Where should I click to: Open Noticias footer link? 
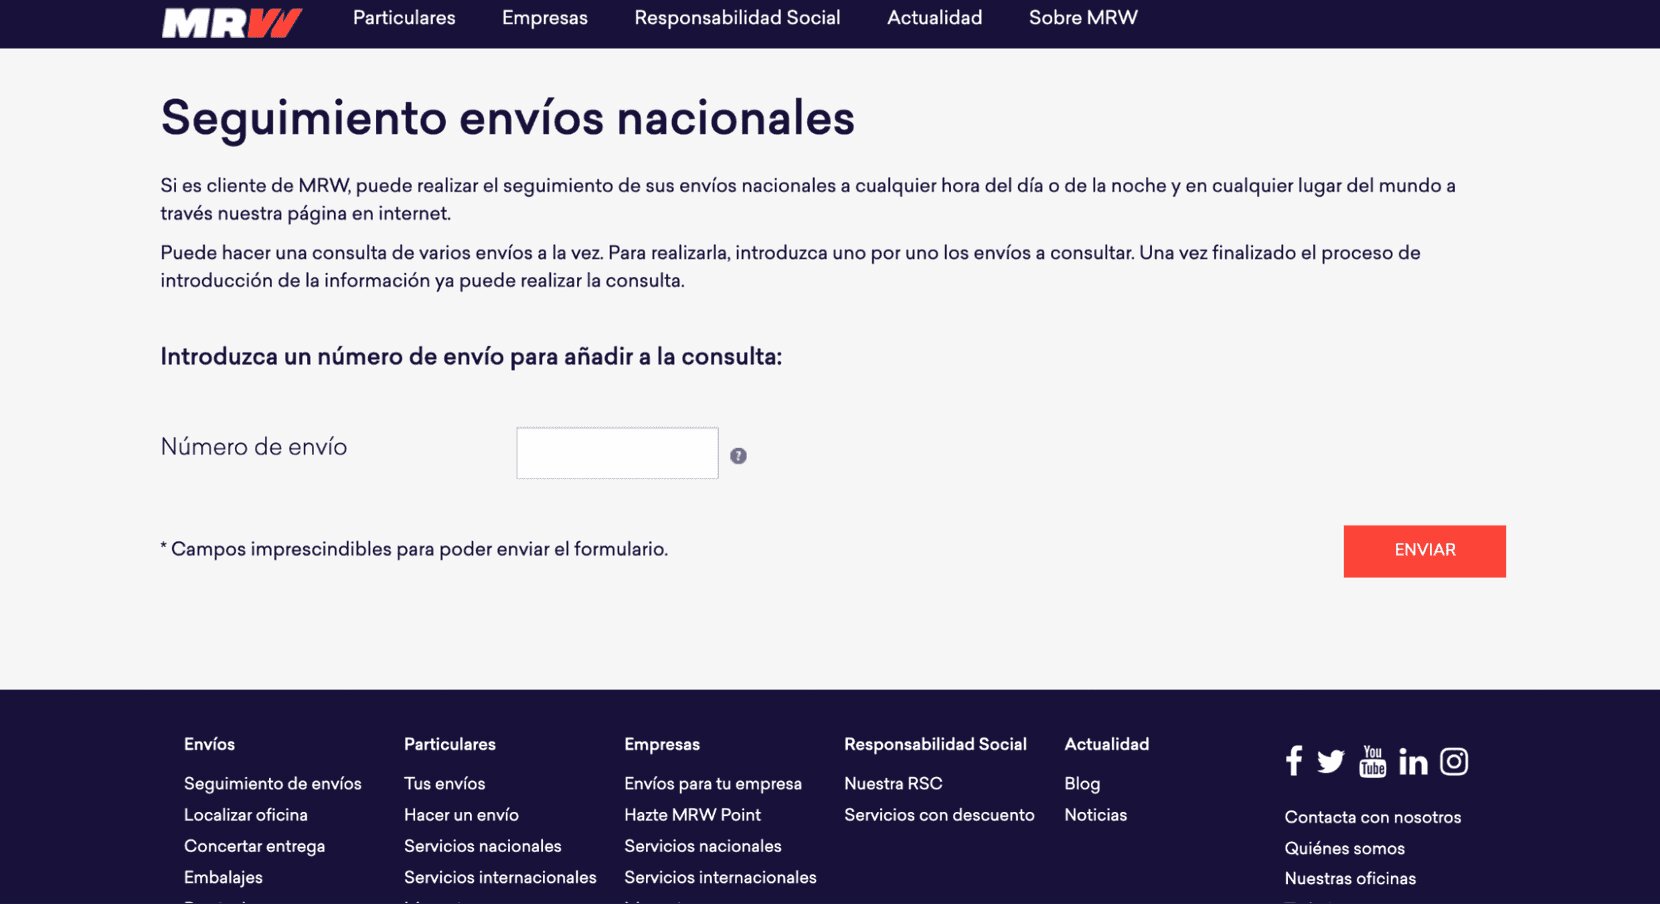(1095, 815)
